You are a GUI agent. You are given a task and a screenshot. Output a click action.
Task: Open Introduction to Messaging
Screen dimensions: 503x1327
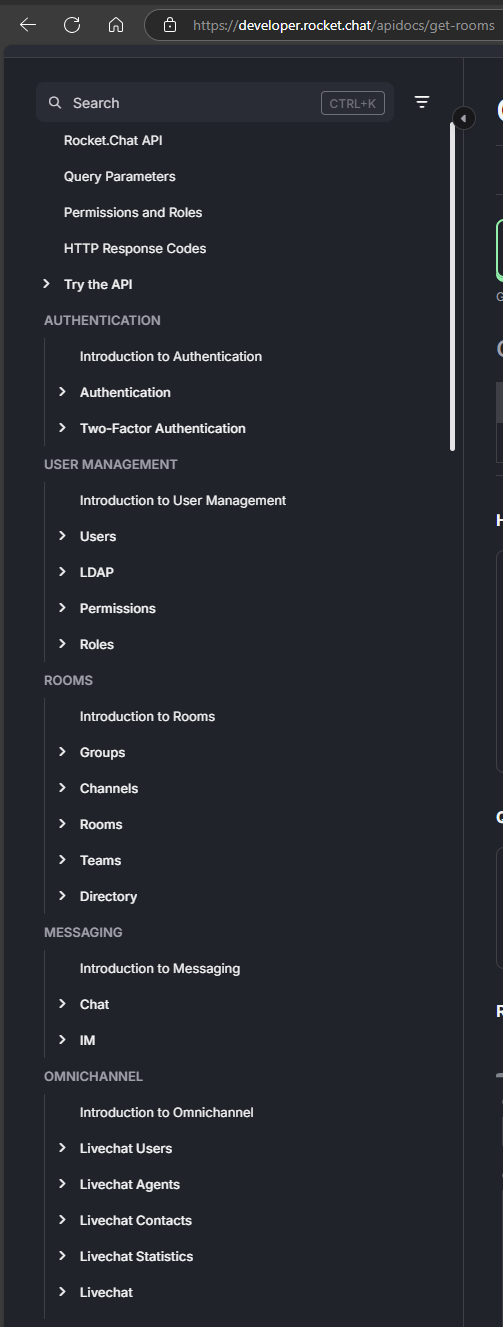[x=160, y=968]
